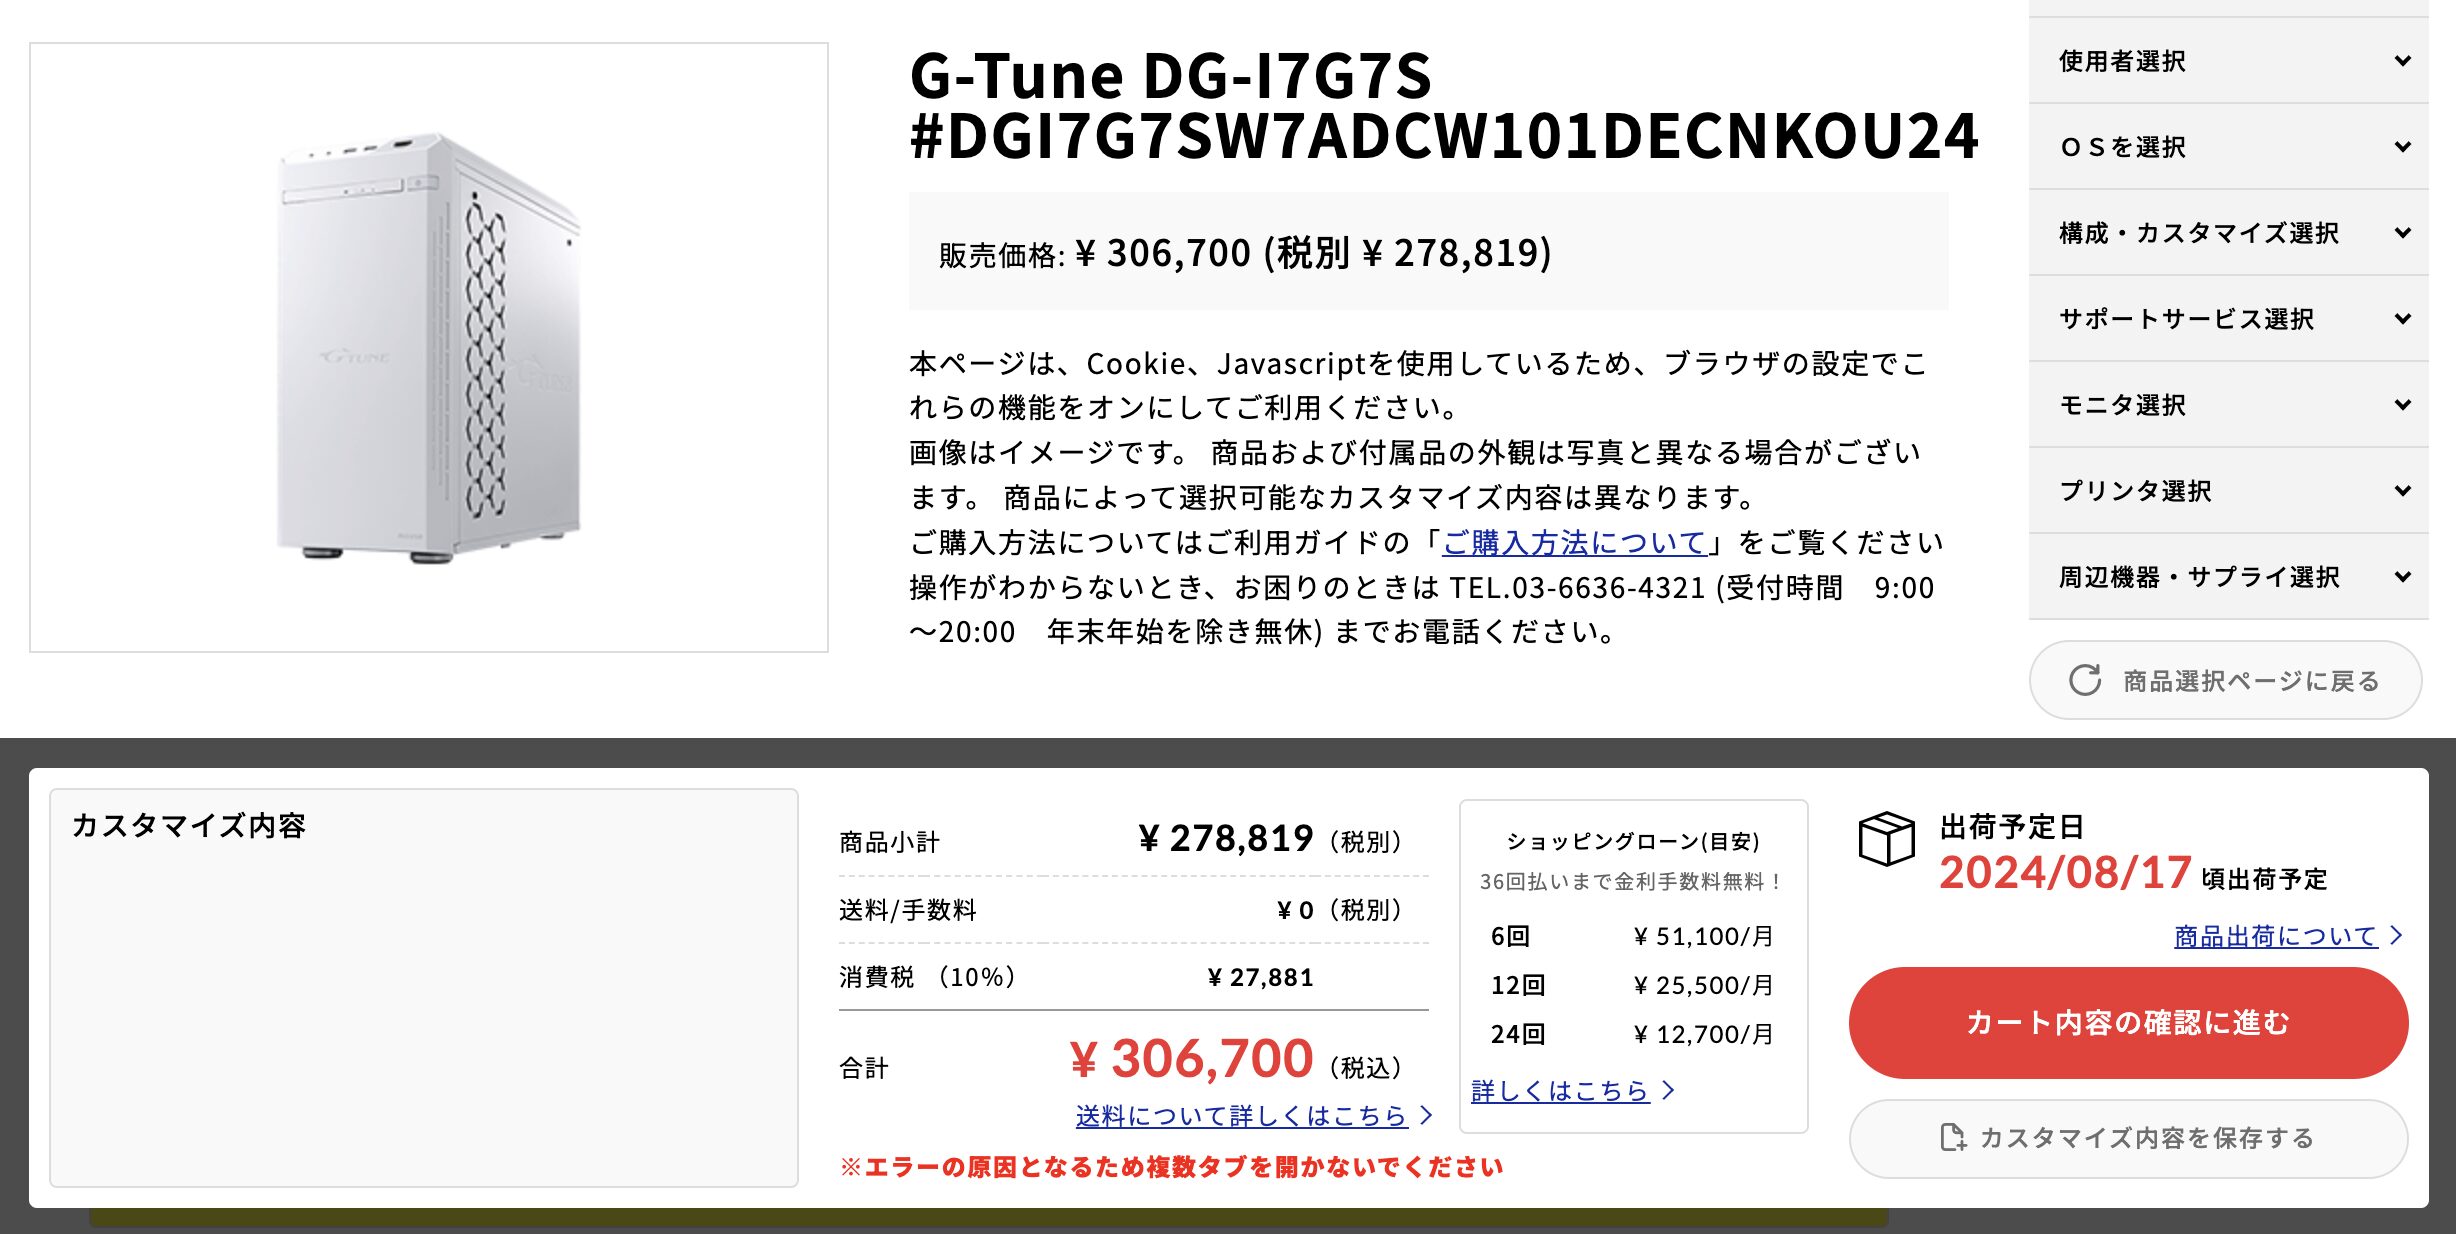Click the 24回 loan row label
Image resolution: width=2456 pixels, height=1234 pixels.
click(1518, 1034)
